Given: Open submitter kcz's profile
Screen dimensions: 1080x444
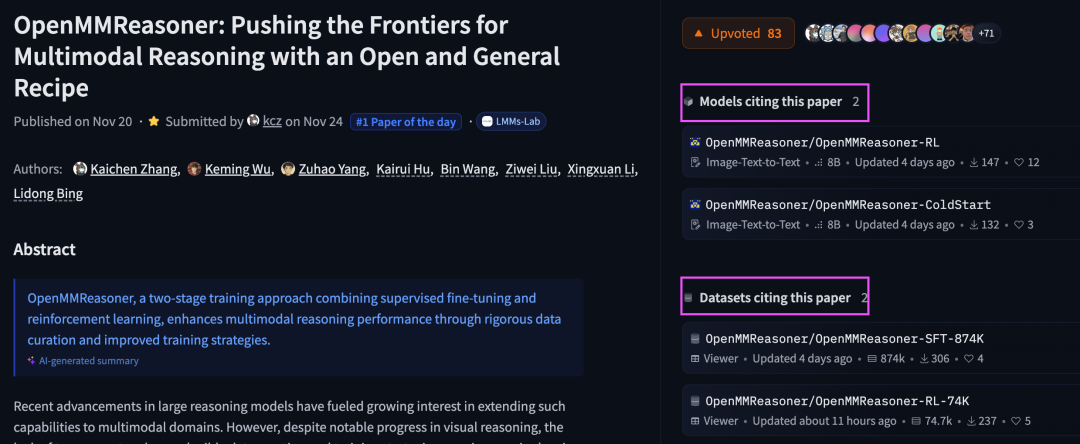Looking at the screenshot, I should click(x=271, y=122).
